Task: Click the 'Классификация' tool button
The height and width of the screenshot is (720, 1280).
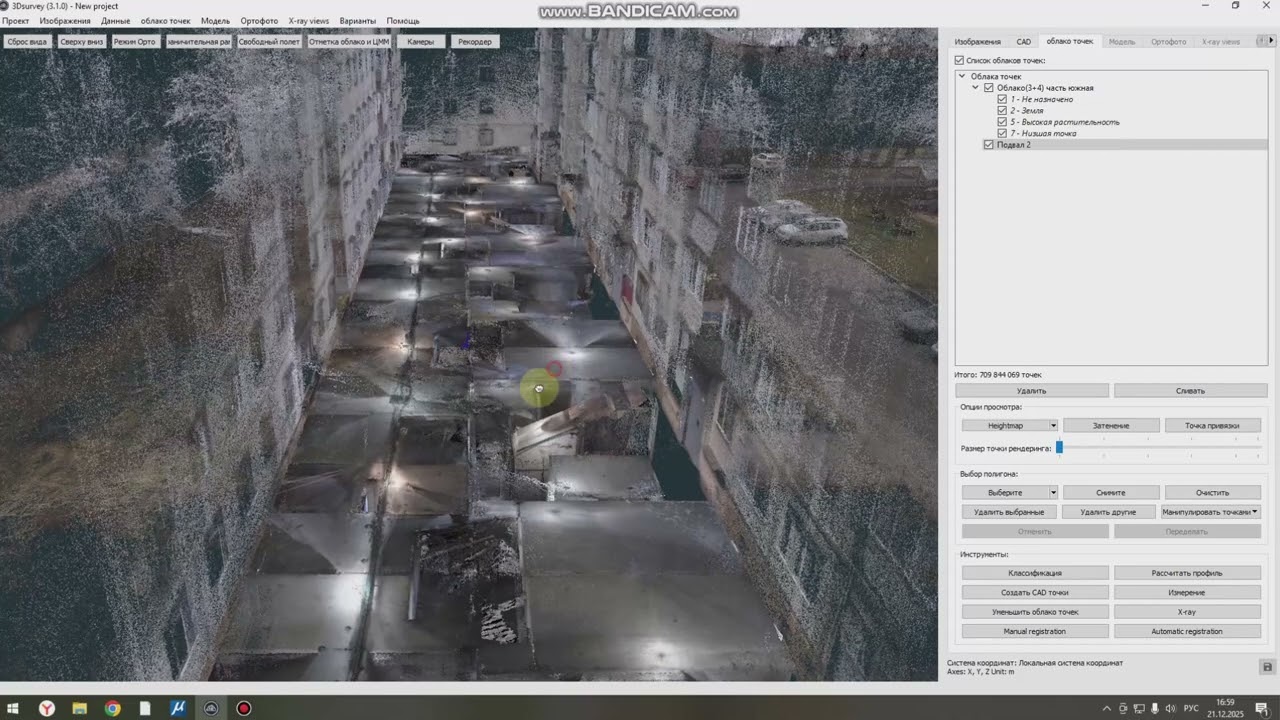Action: click(1035, 573)
